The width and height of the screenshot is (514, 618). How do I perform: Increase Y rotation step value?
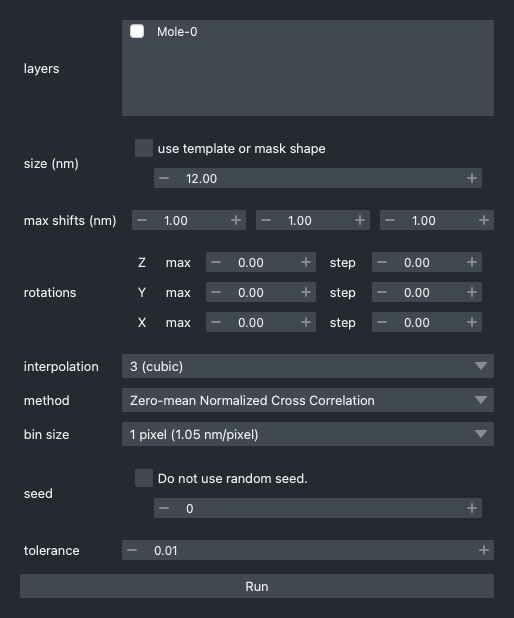472,292
